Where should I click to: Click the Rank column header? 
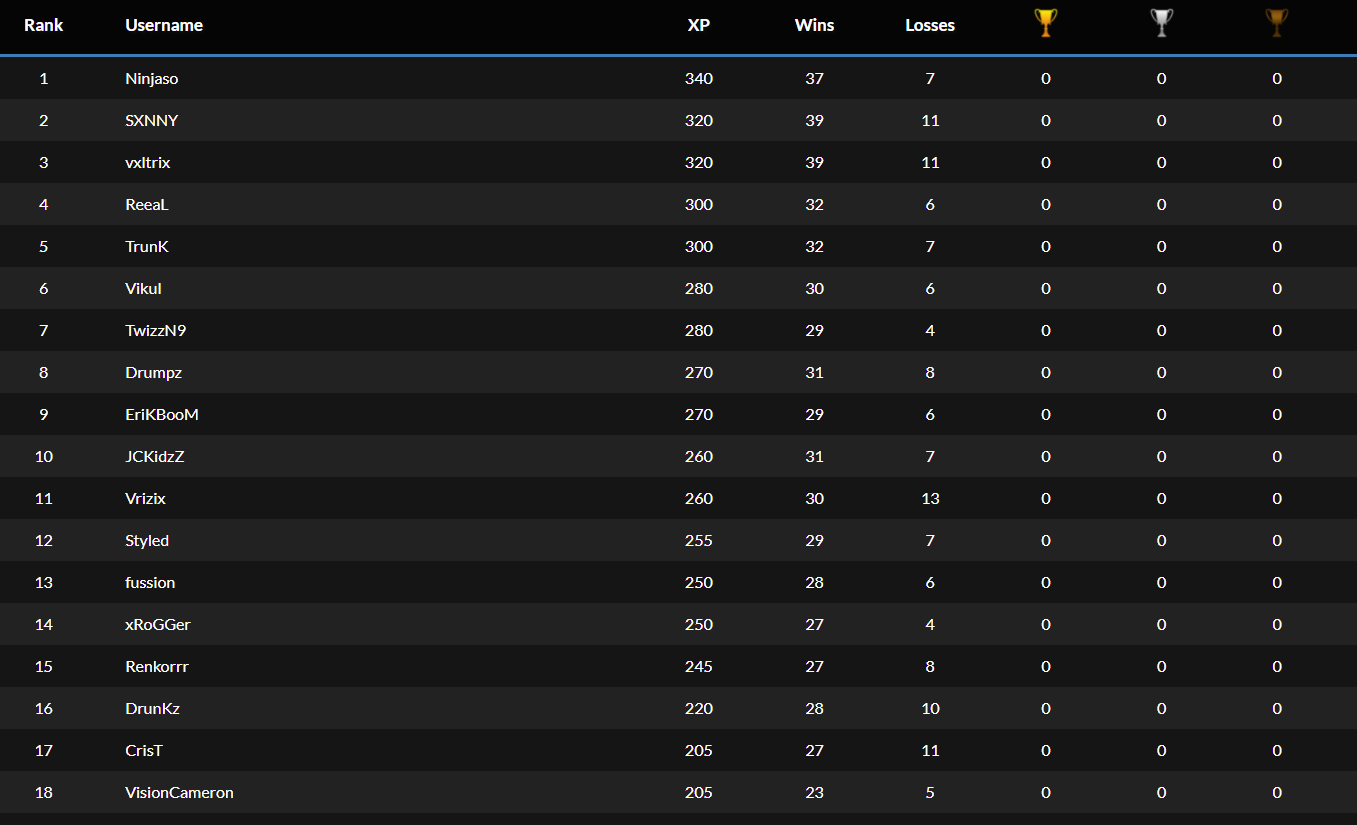(43, 25)
